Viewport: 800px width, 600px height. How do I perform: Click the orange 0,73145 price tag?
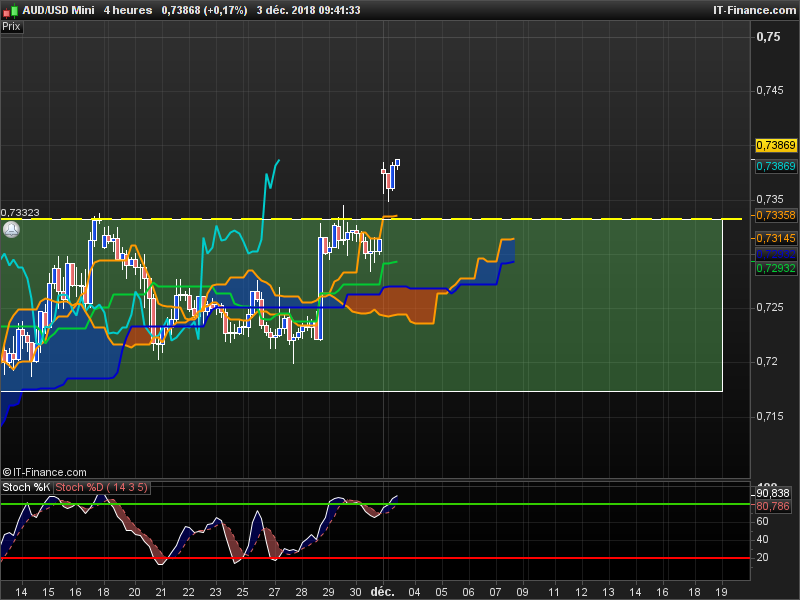click(x=776, y=238)
